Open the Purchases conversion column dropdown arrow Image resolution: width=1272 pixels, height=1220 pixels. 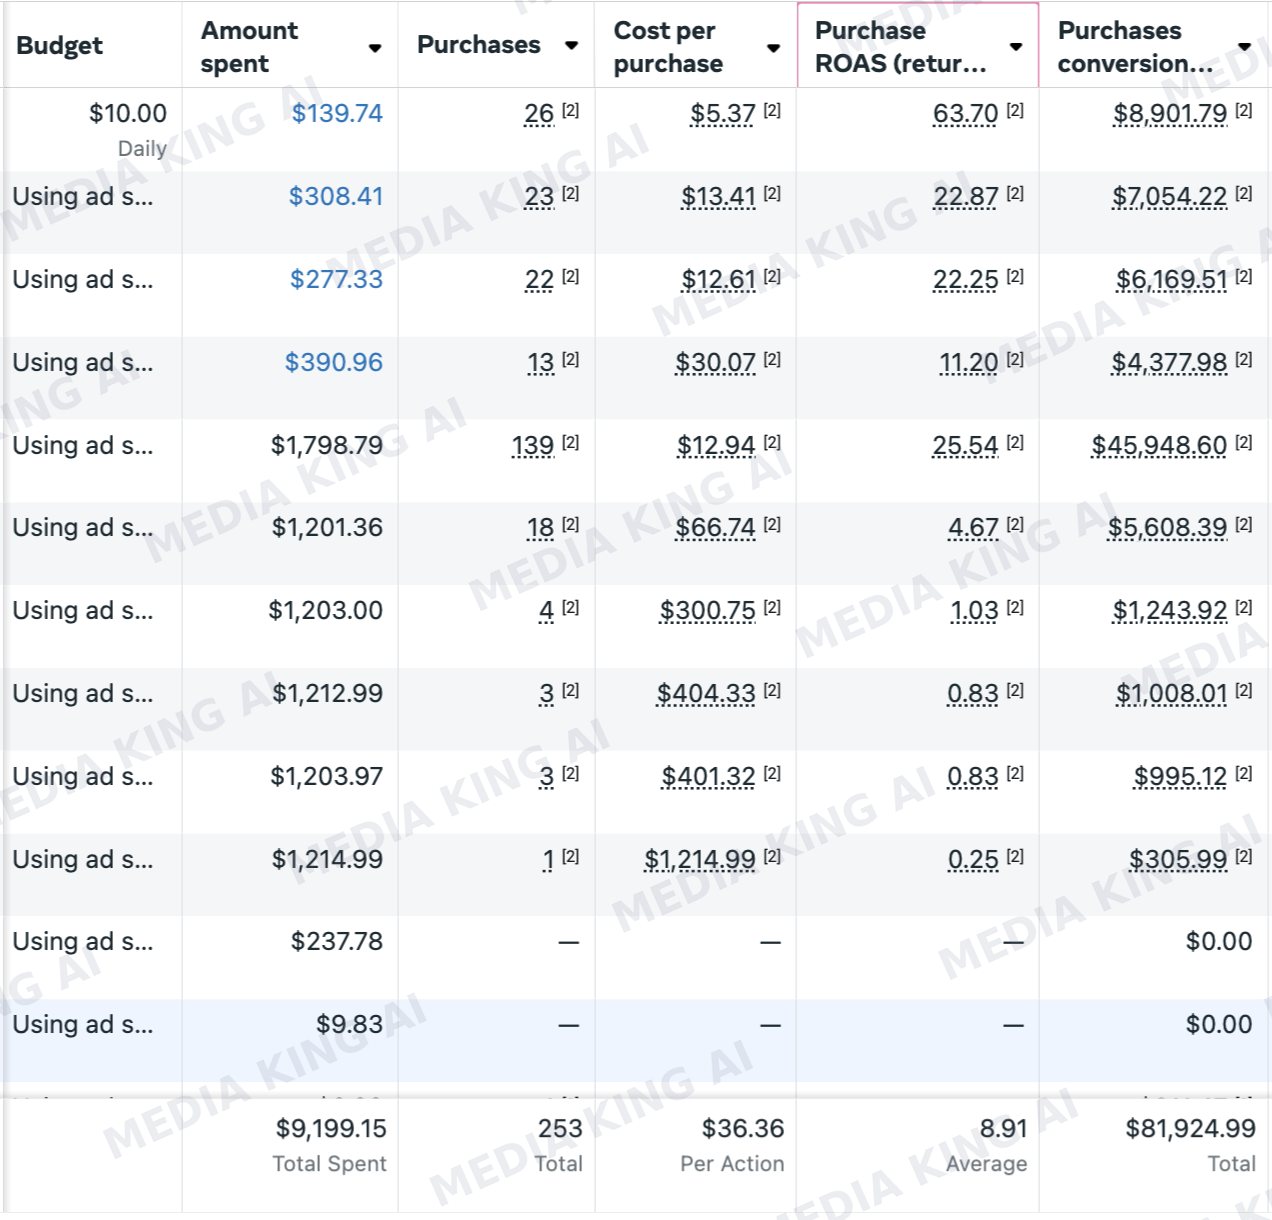click(1245, 47)
